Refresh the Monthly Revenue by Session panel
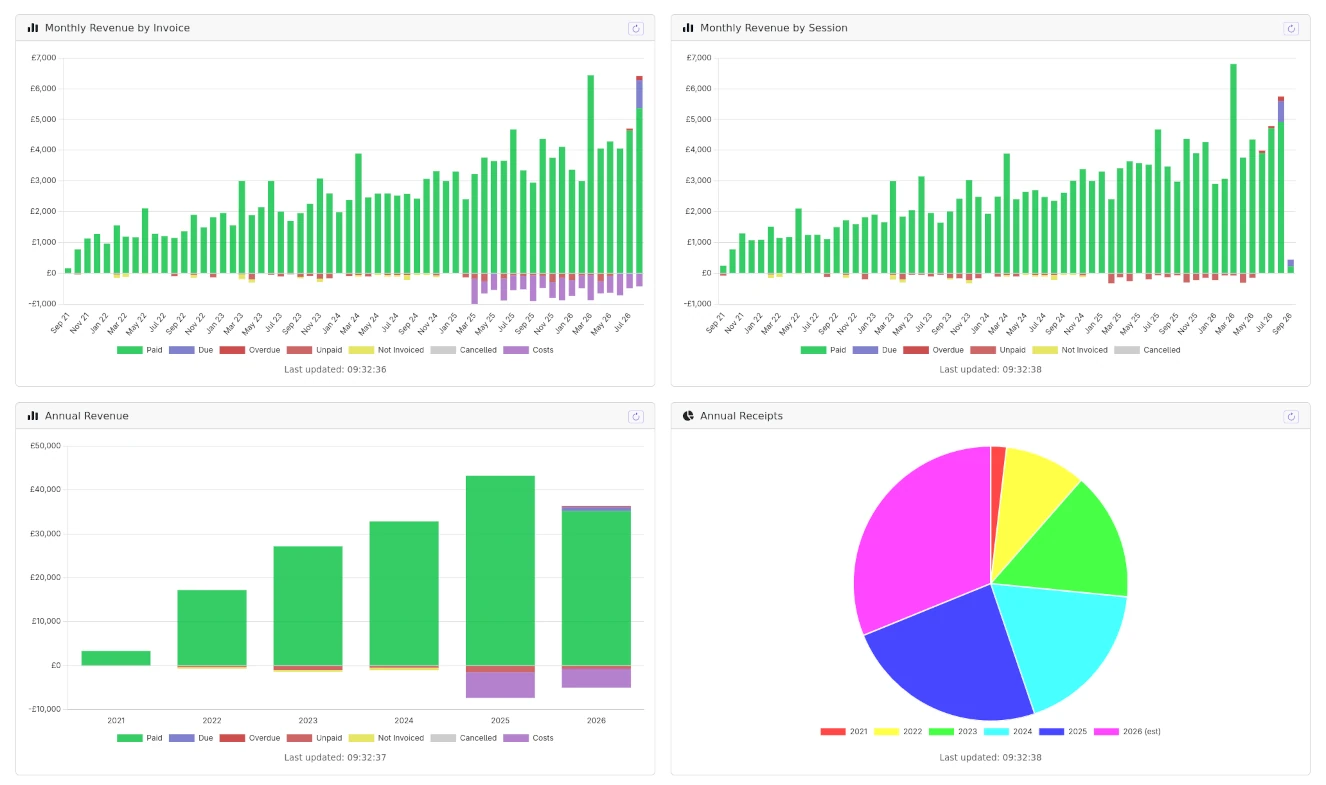Image resolution: width=1326 pixels, height=785 pixels. click(1291, 28)
